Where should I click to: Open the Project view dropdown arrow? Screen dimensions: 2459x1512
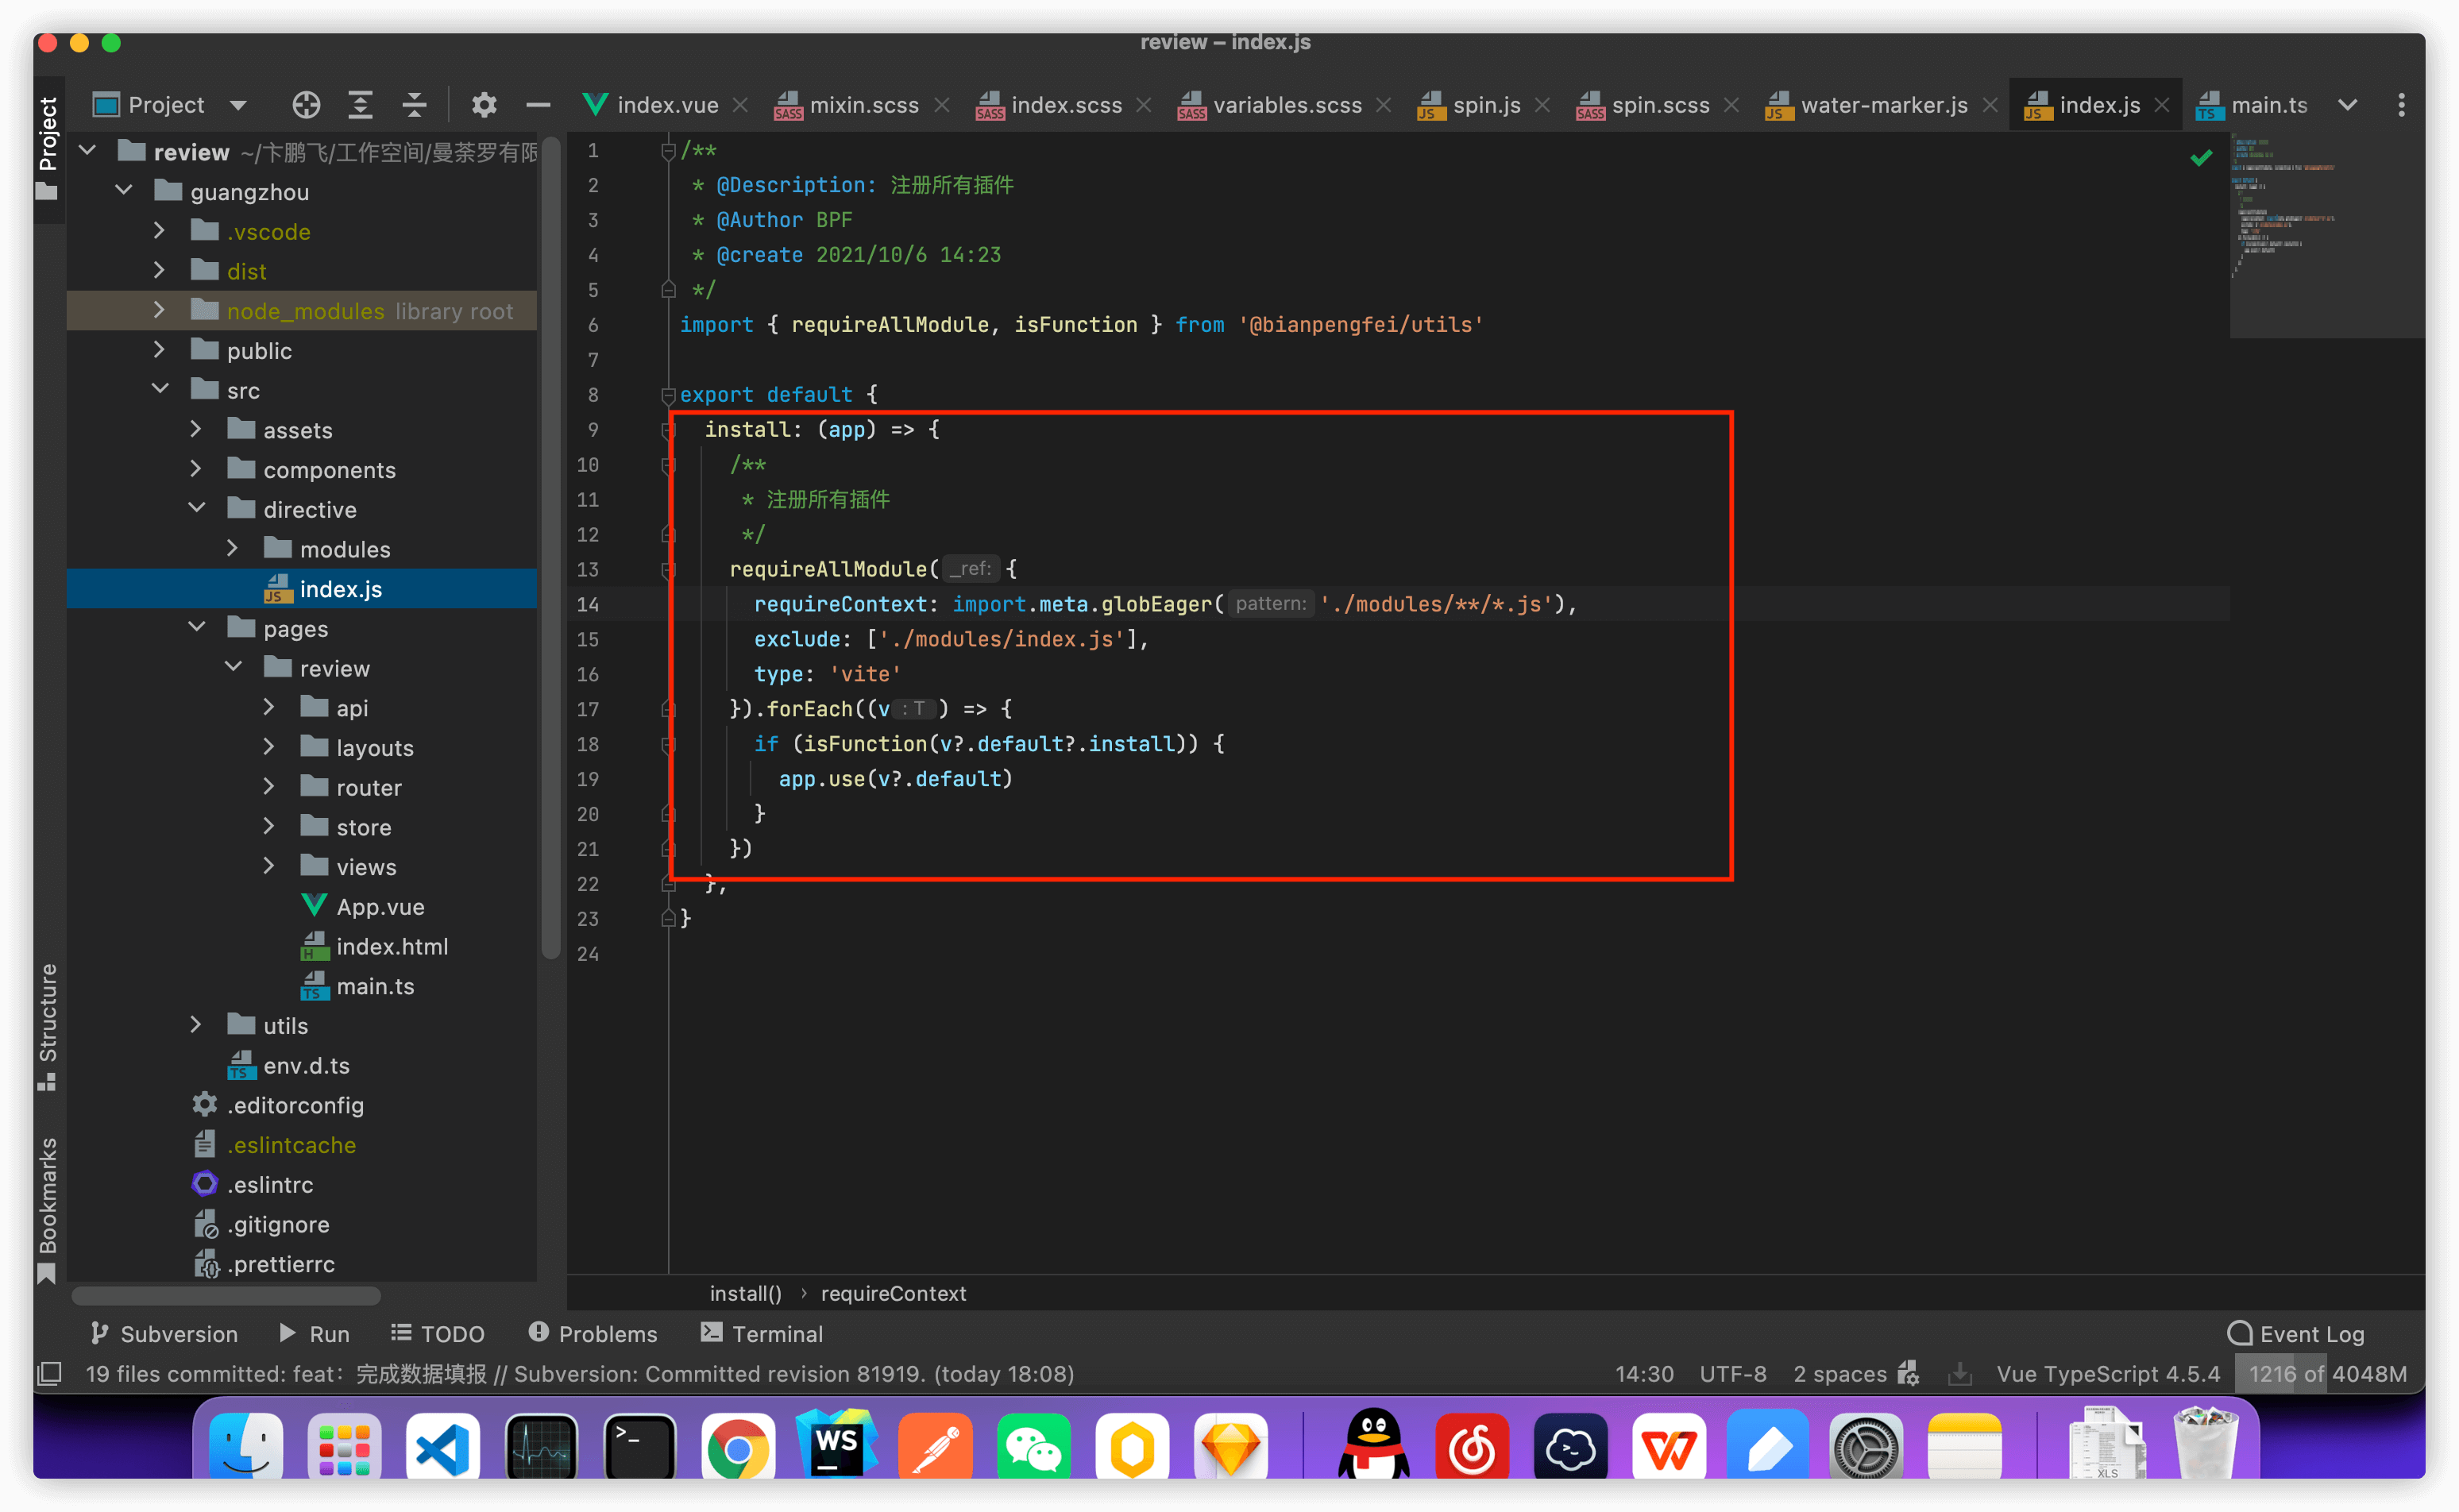point(238,105)
